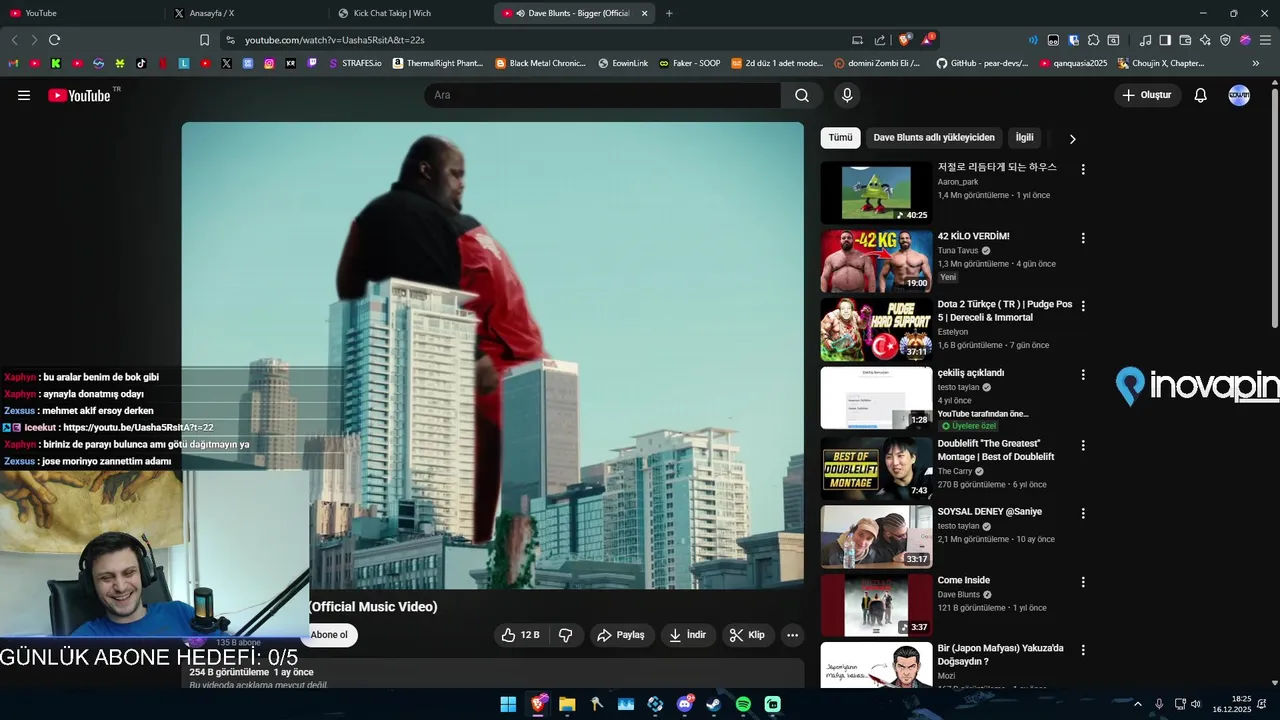Open options for 'Come Inside' video

[x=1082, y=582]
